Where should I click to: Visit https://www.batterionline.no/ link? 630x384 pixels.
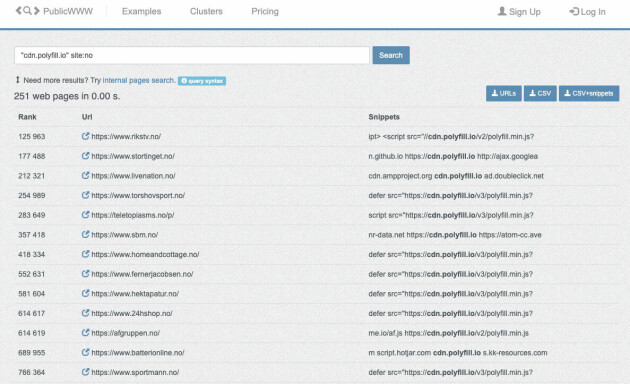click(x=138, y=353)
